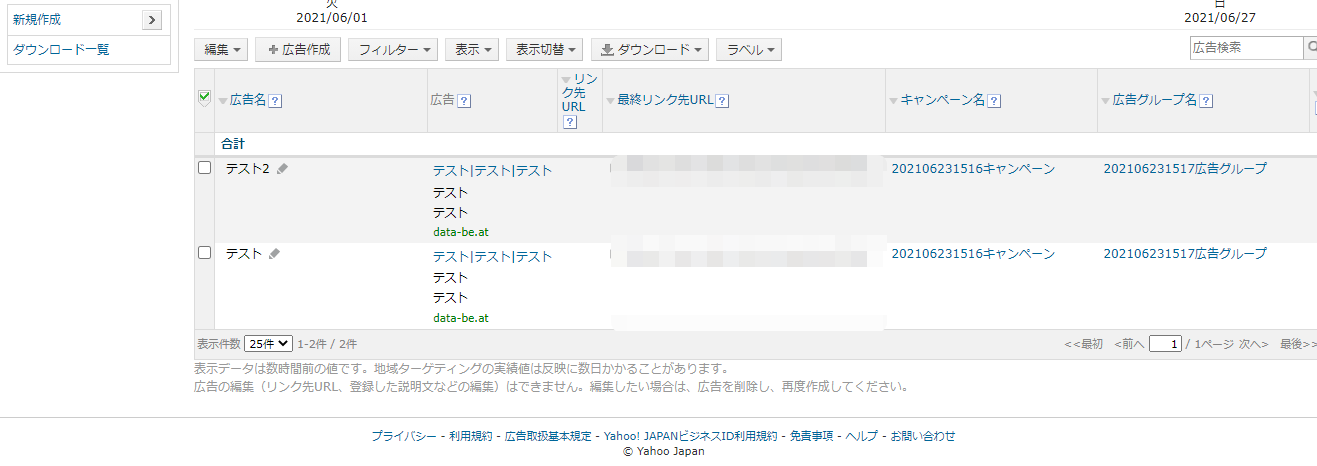Image resolution: width=1317 pixels, height=466 pixels.
Task: Open 新規作成 in left panel
Action: click(37, 20)
